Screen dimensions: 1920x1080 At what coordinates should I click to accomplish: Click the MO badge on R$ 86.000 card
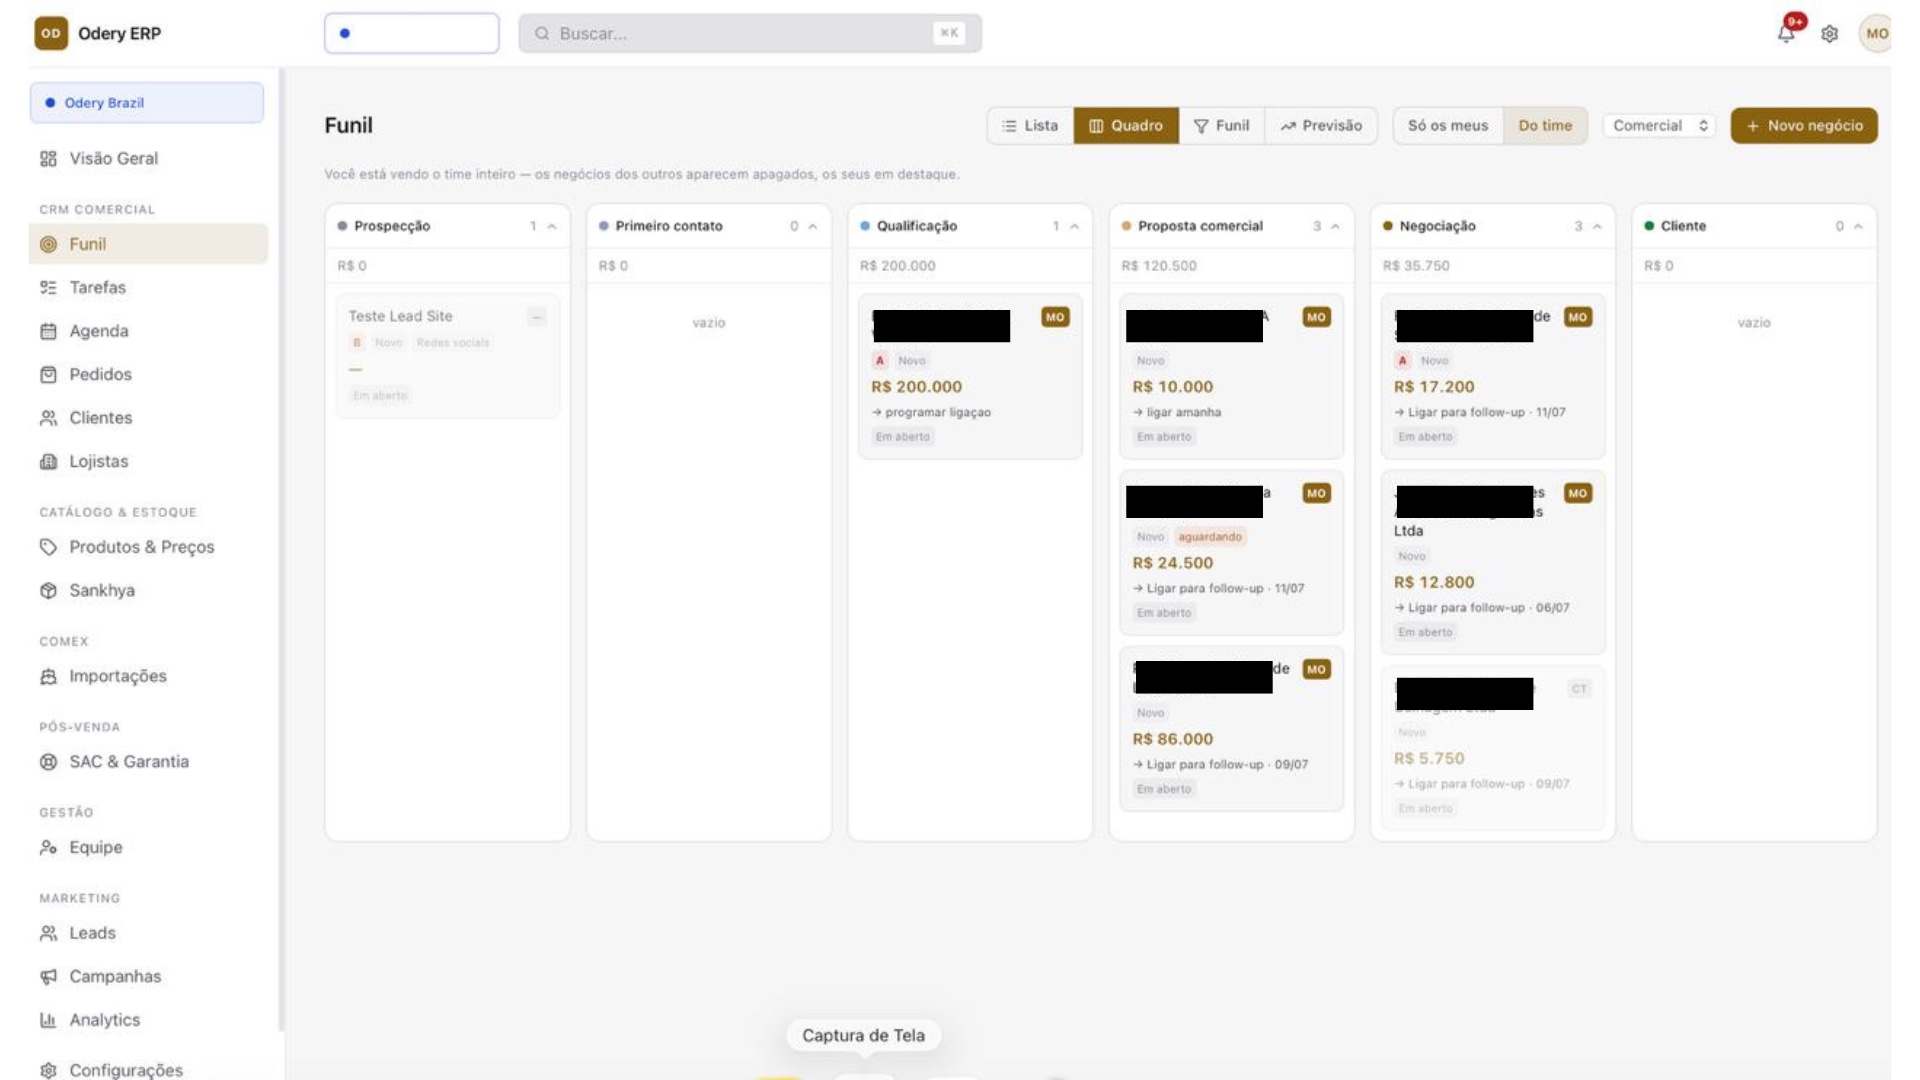[1316, 669]
